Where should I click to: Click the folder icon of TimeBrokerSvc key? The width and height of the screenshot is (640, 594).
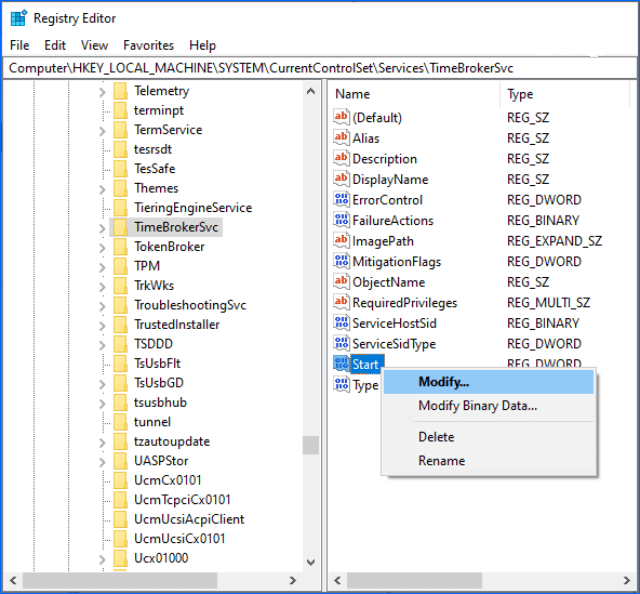point(120,227)
